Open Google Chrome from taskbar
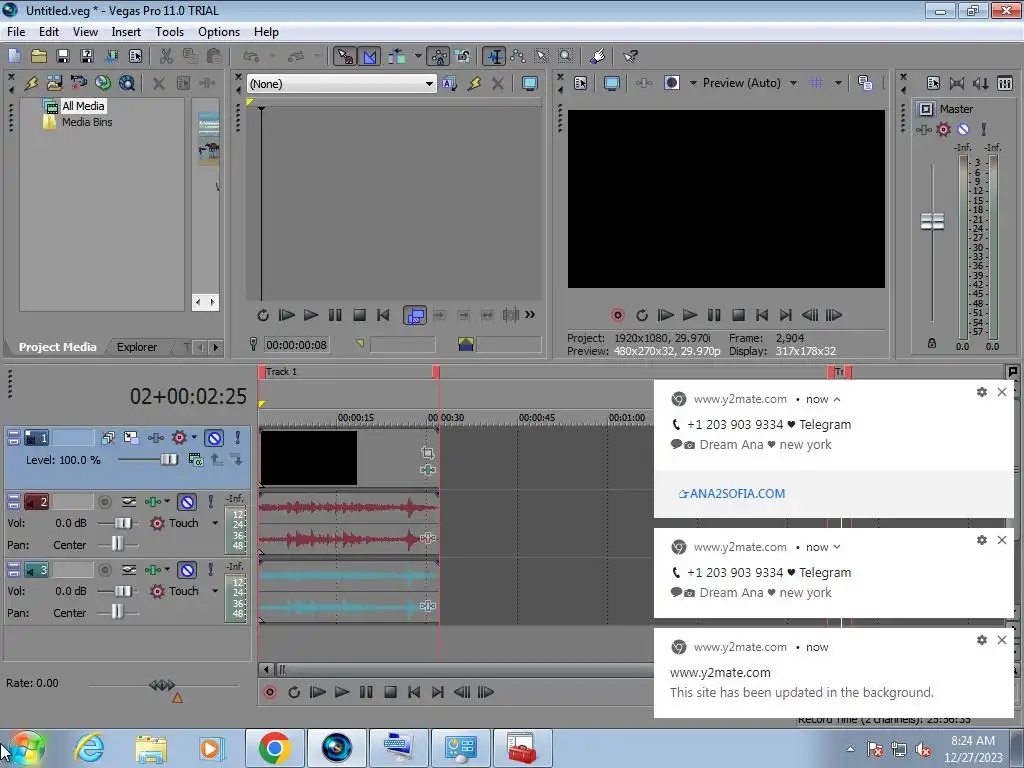Image resolution: width=1024 pixels, height=768 pixels. 274,748
